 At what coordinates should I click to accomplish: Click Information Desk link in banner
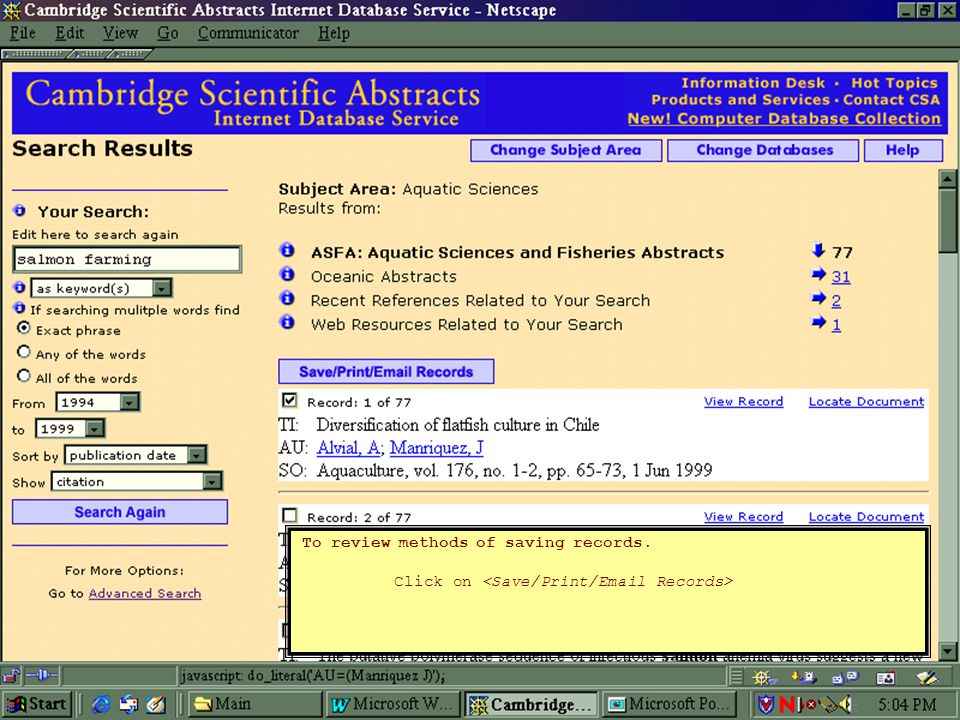753,83
